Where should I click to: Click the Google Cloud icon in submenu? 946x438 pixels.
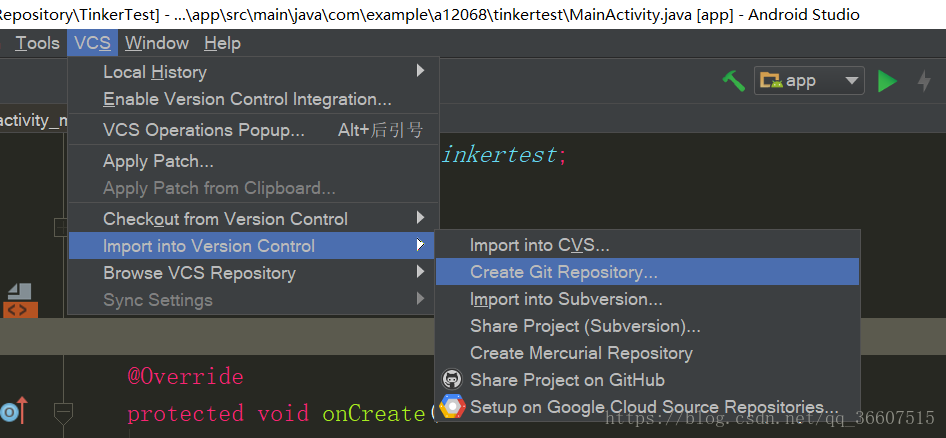(x=452, y=407)
